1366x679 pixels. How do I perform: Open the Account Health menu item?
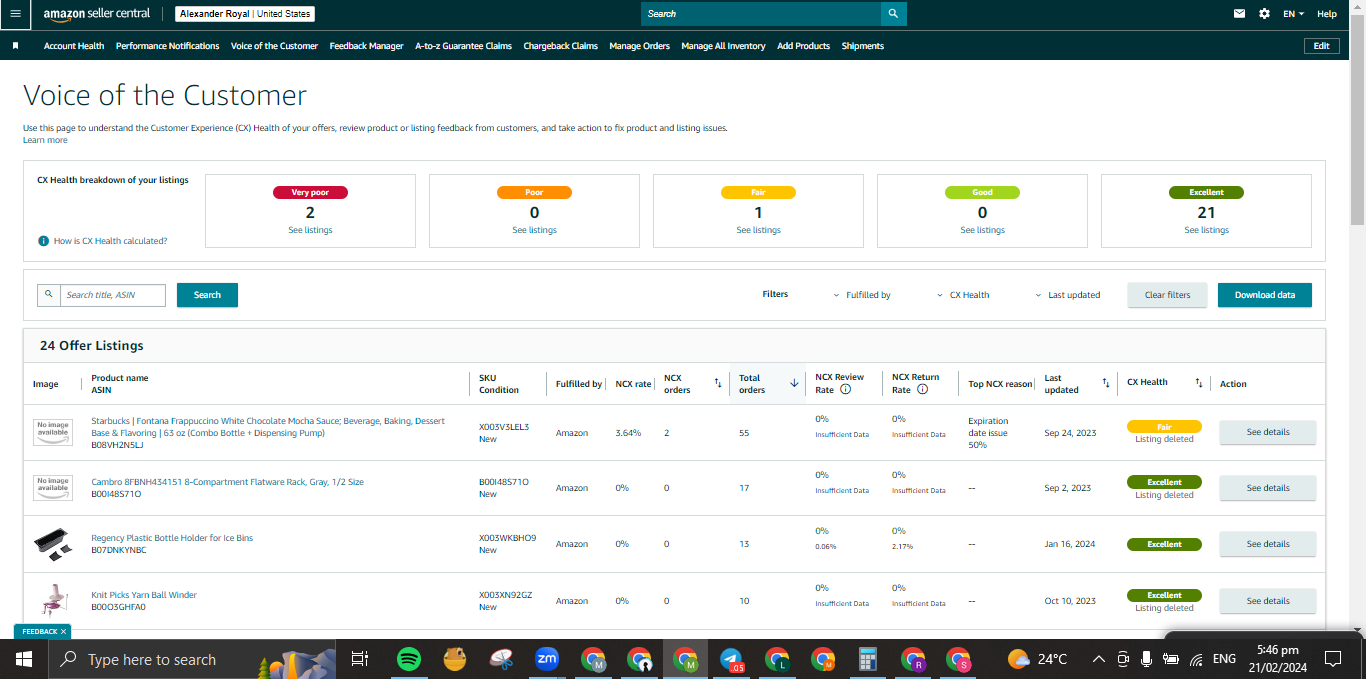(x=74, y=46)
